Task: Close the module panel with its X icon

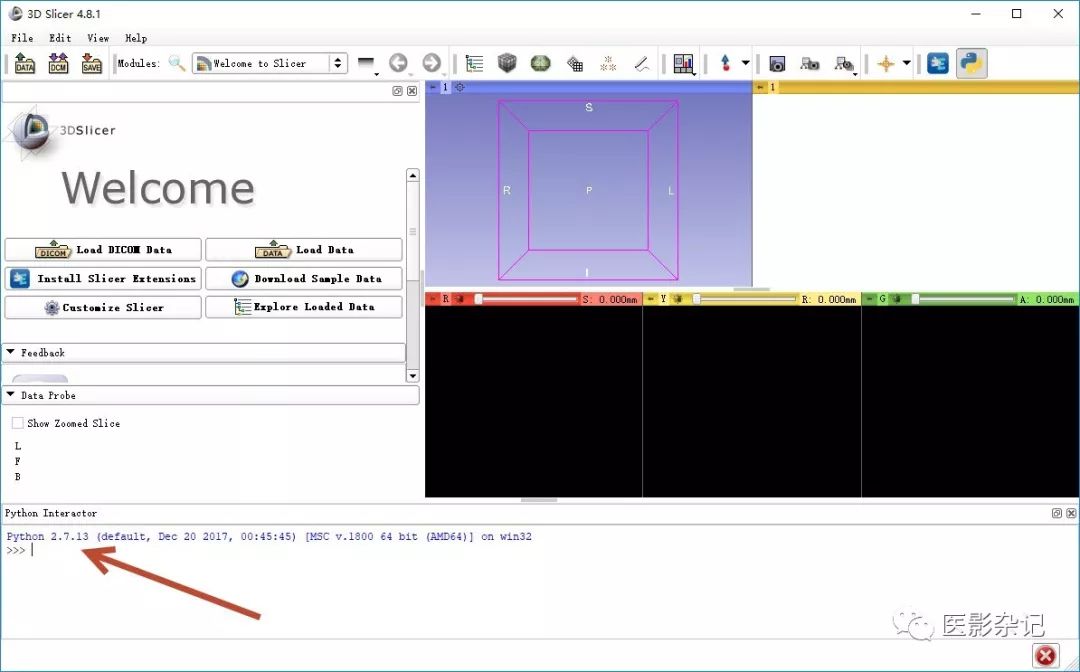Action: (x=412, y=91)
